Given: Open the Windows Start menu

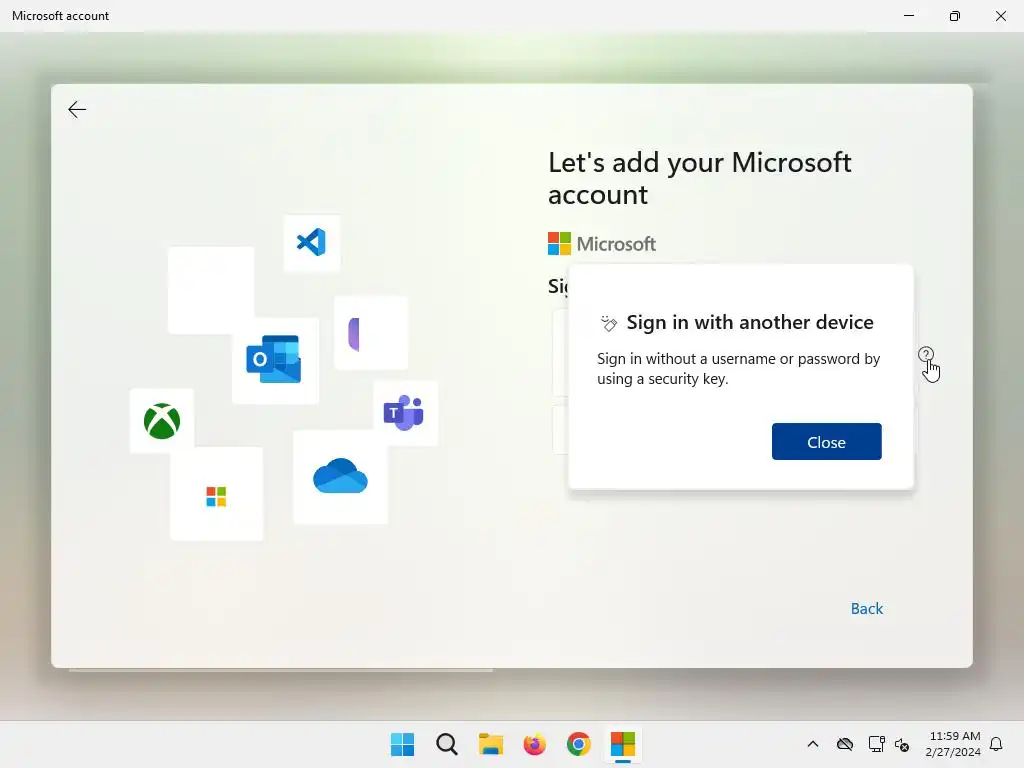Looking at the screenshot, I should click(402, 744).
